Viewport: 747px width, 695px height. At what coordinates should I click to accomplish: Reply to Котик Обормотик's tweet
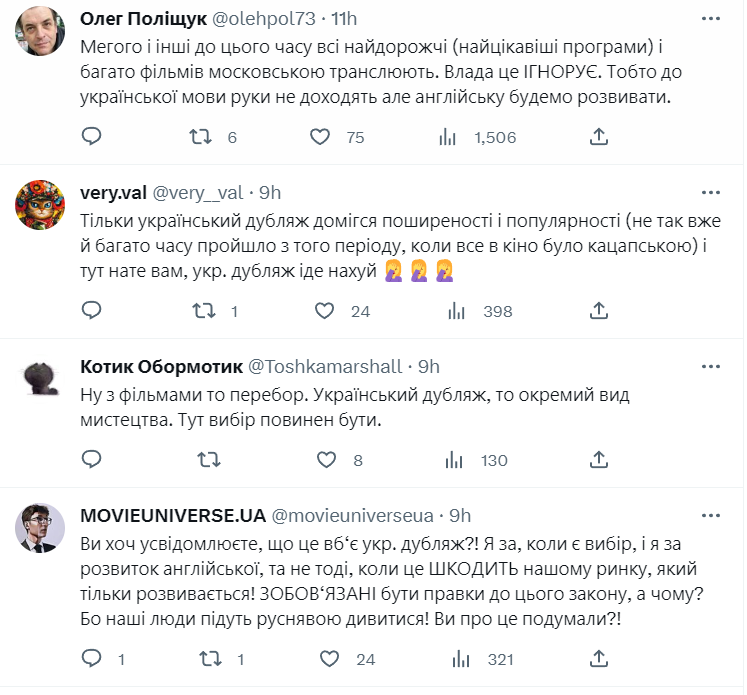click(91, 459)
